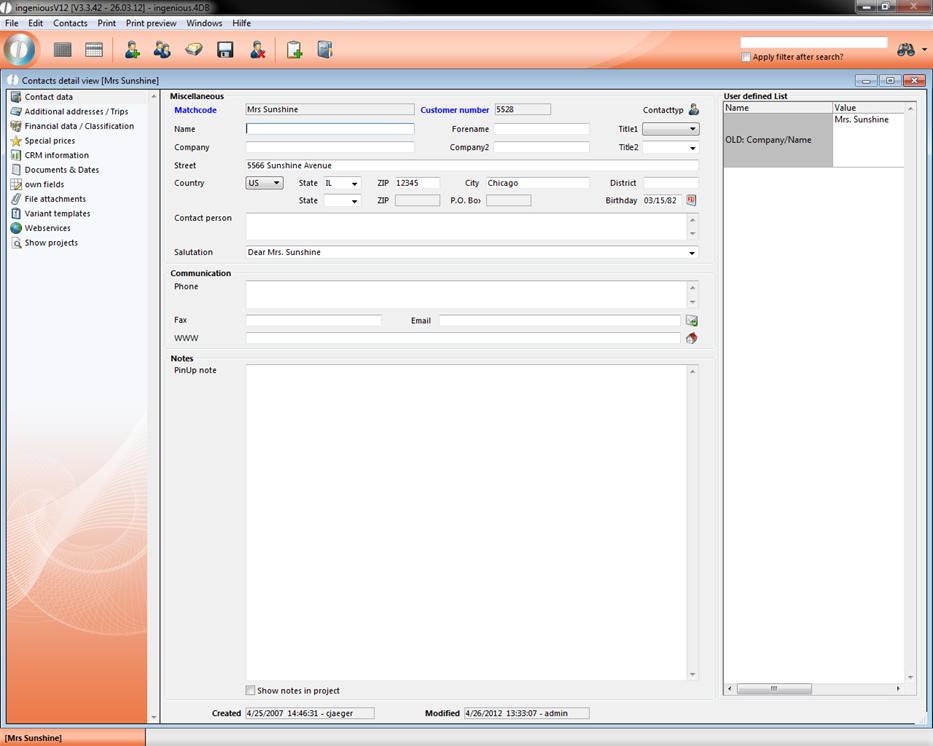
Task: Open the Contacts menu
Action: coord(70,23)
